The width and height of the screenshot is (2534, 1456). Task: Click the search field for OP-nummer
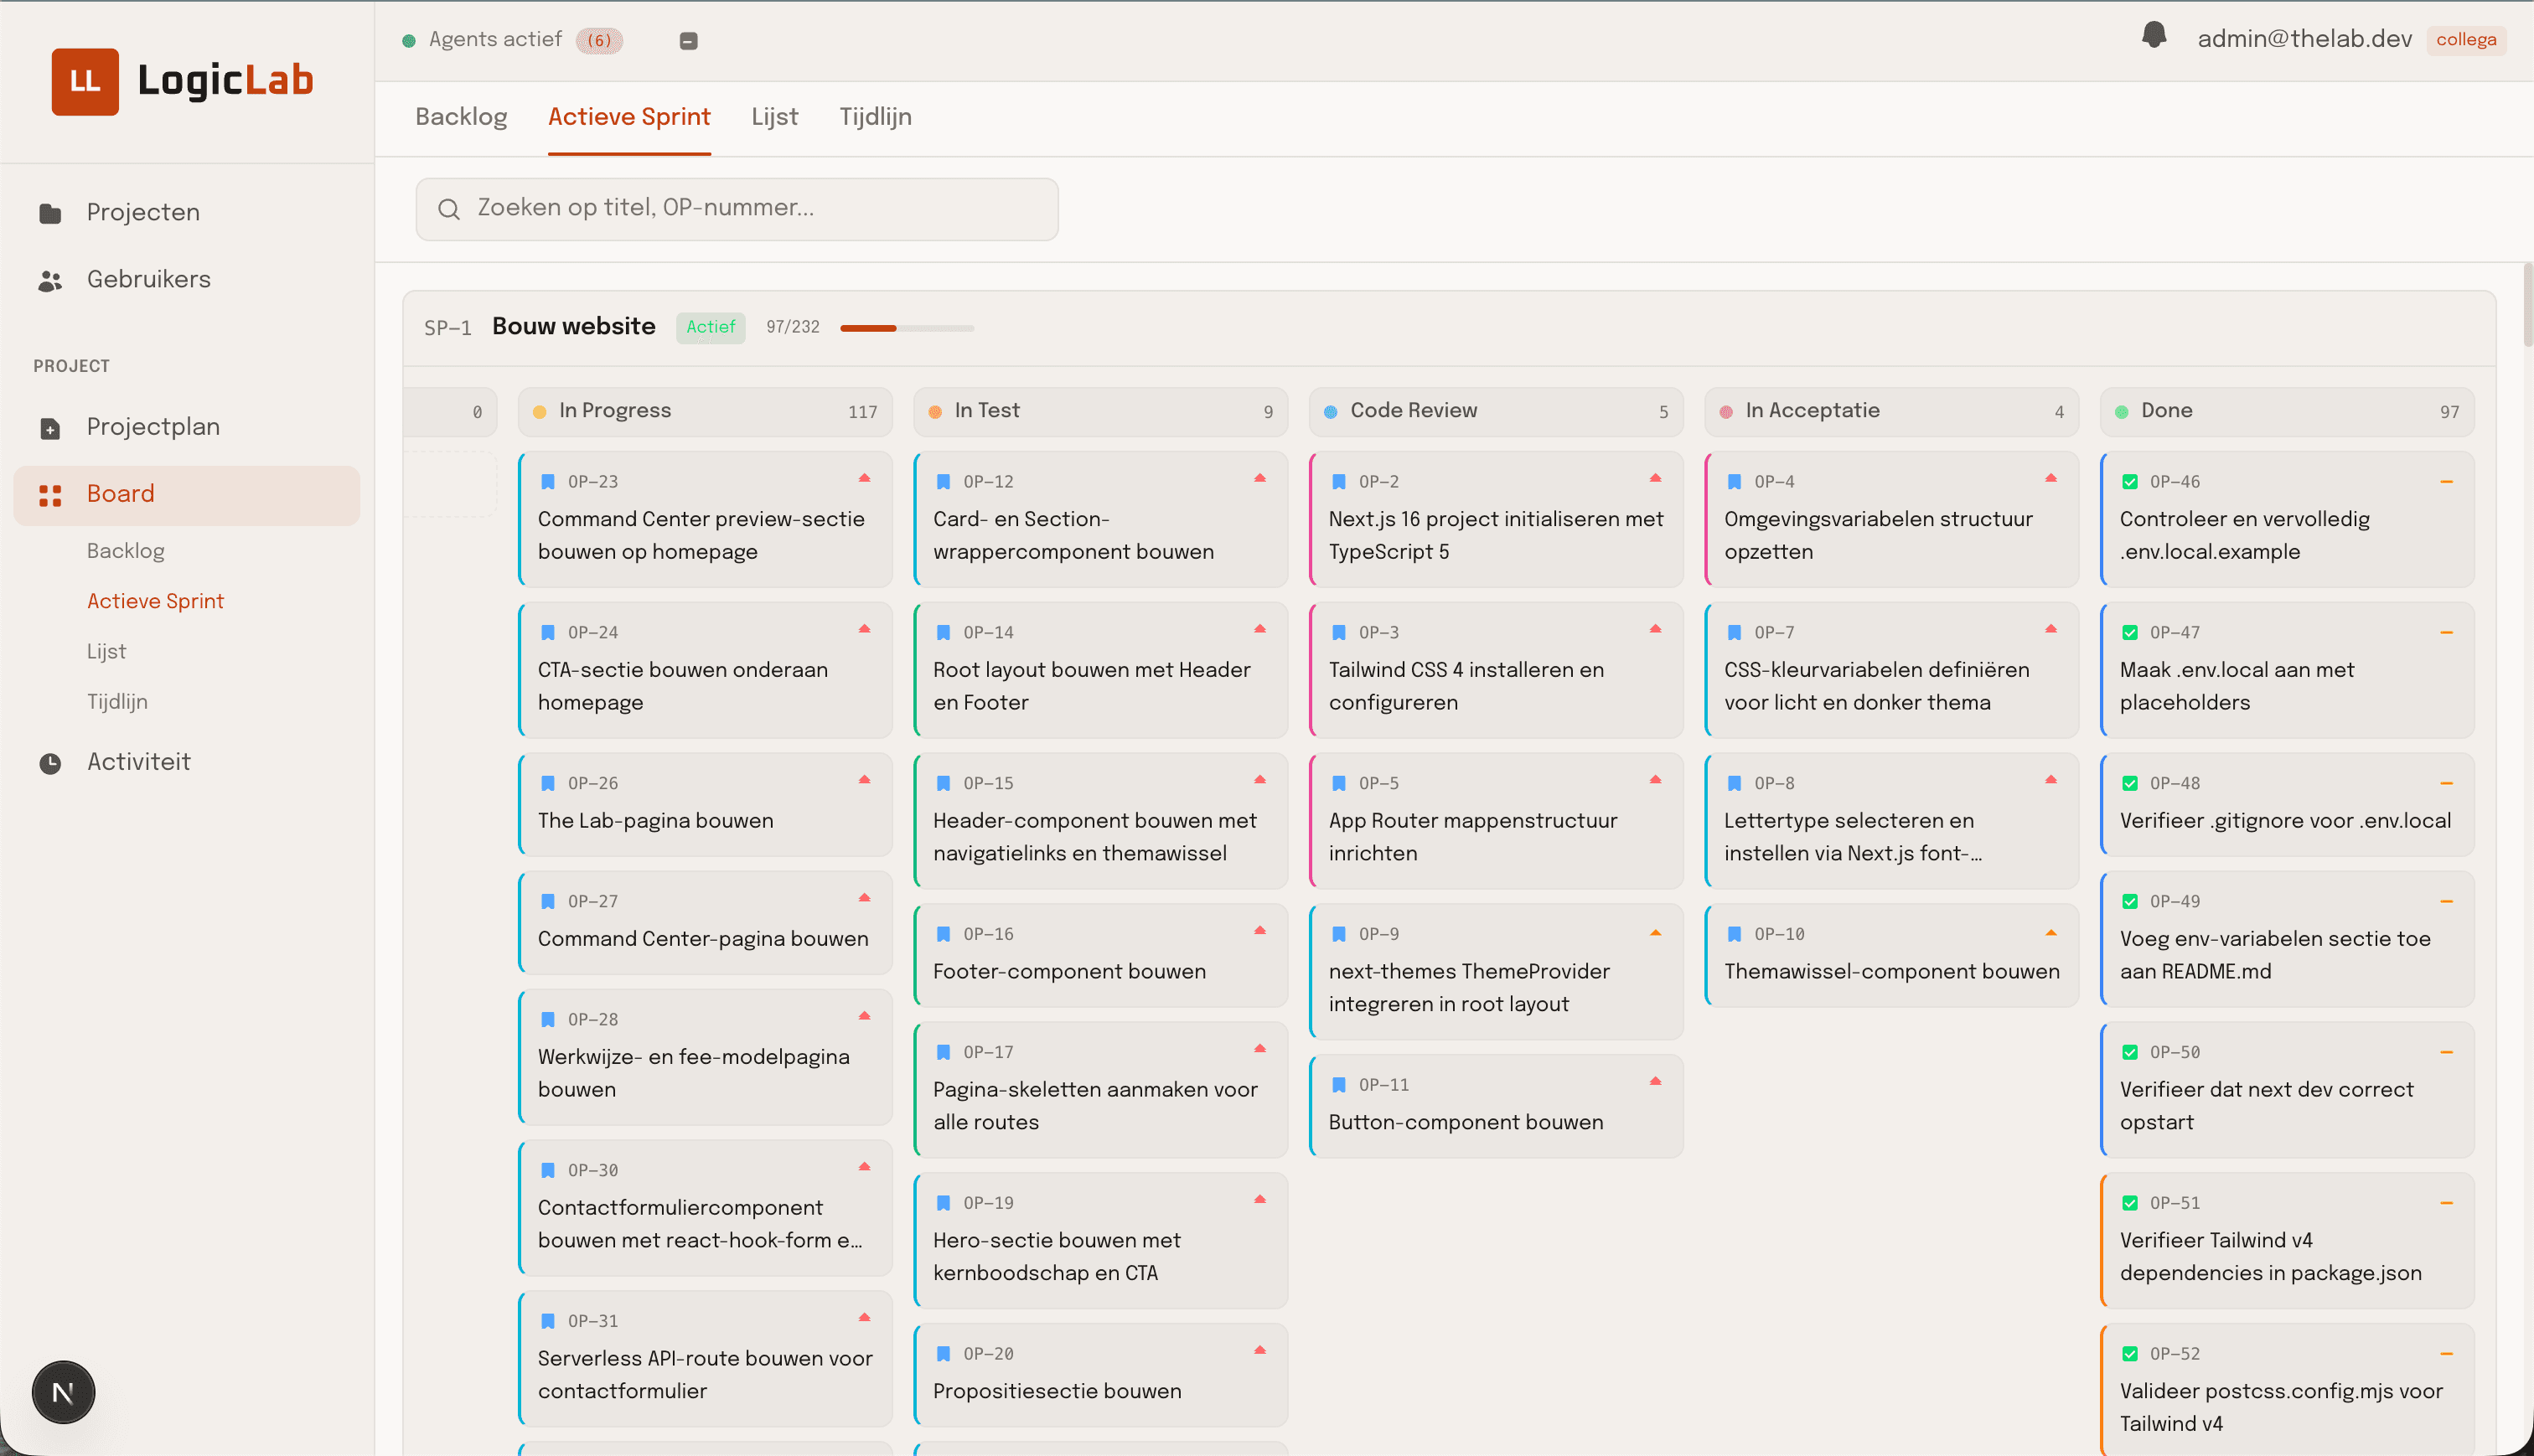pyautogui.click(x=737, y=208)
